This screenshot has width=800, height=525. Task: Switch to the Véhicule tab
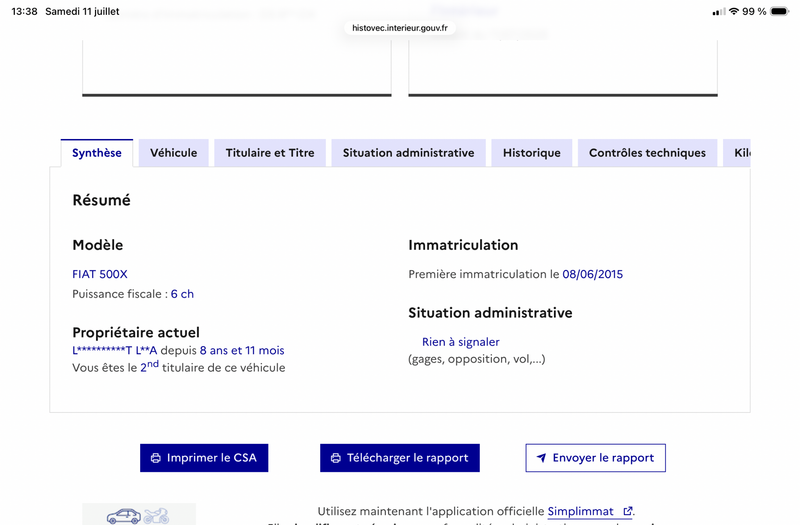tap(173, 153)
